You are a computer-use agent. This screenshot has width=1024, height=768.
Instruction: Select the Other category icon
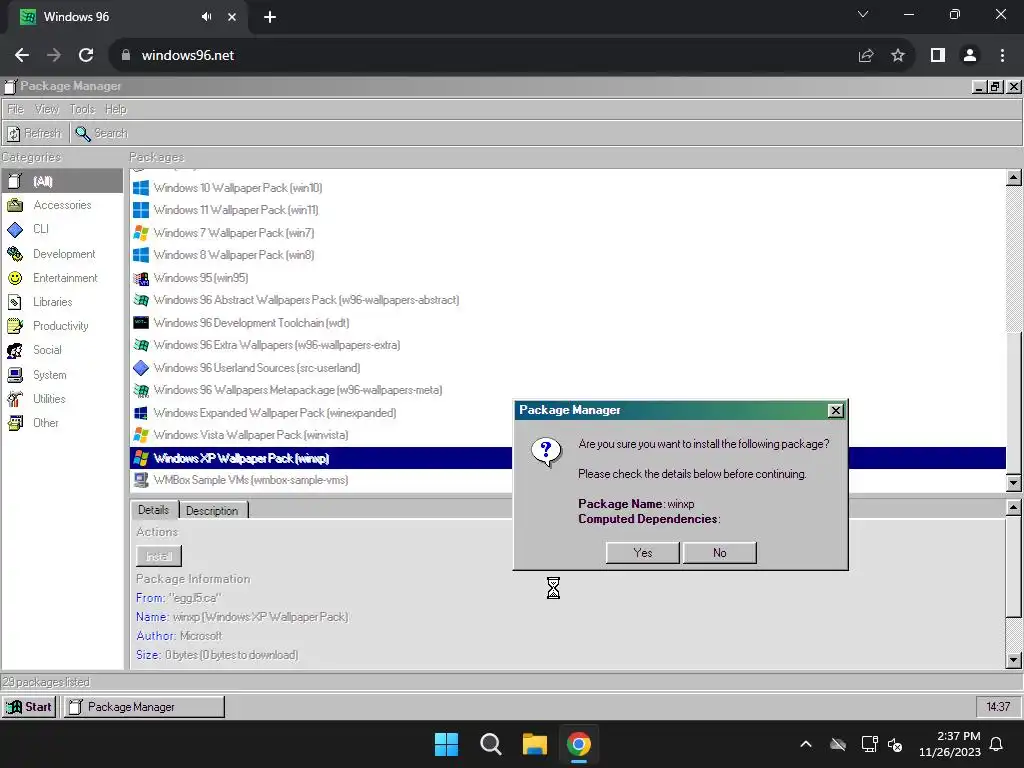pos(14,423)
